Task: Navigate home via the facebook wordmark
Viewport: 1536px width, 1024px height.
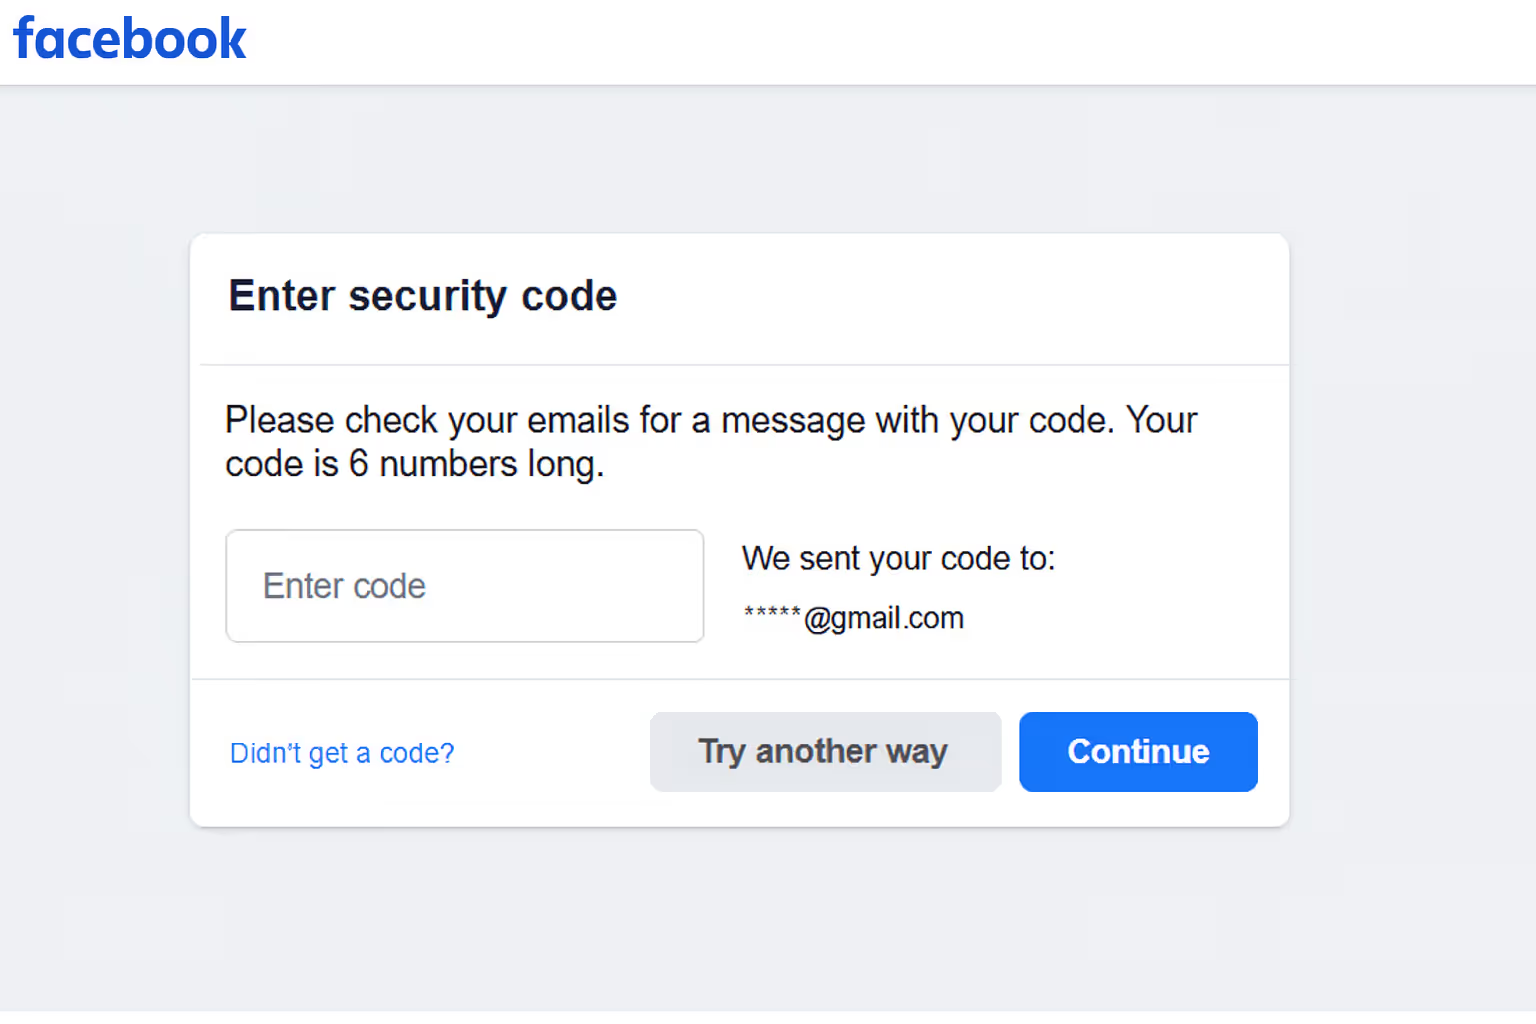Action: pos(128,40)
